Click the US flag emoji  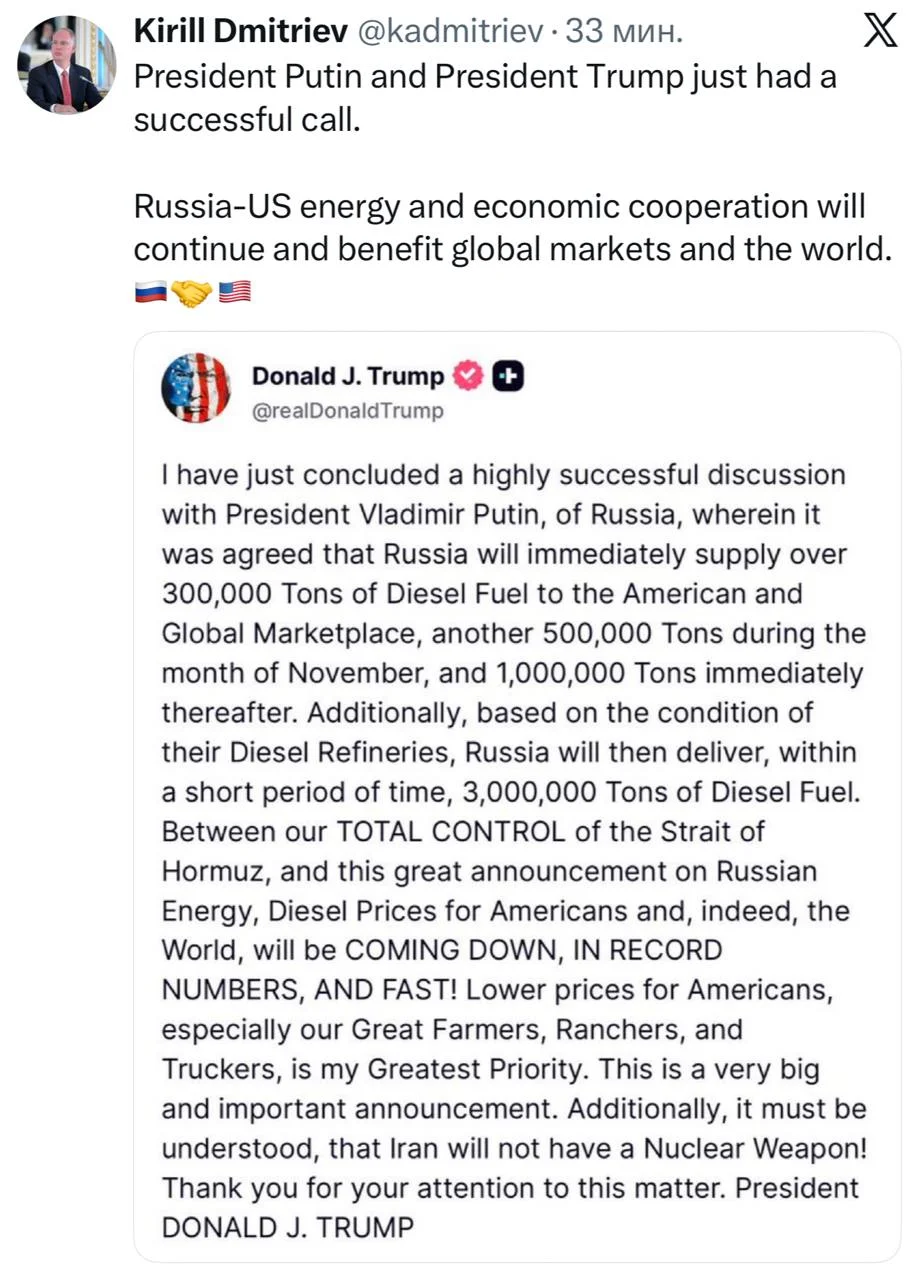coord(235,292)
